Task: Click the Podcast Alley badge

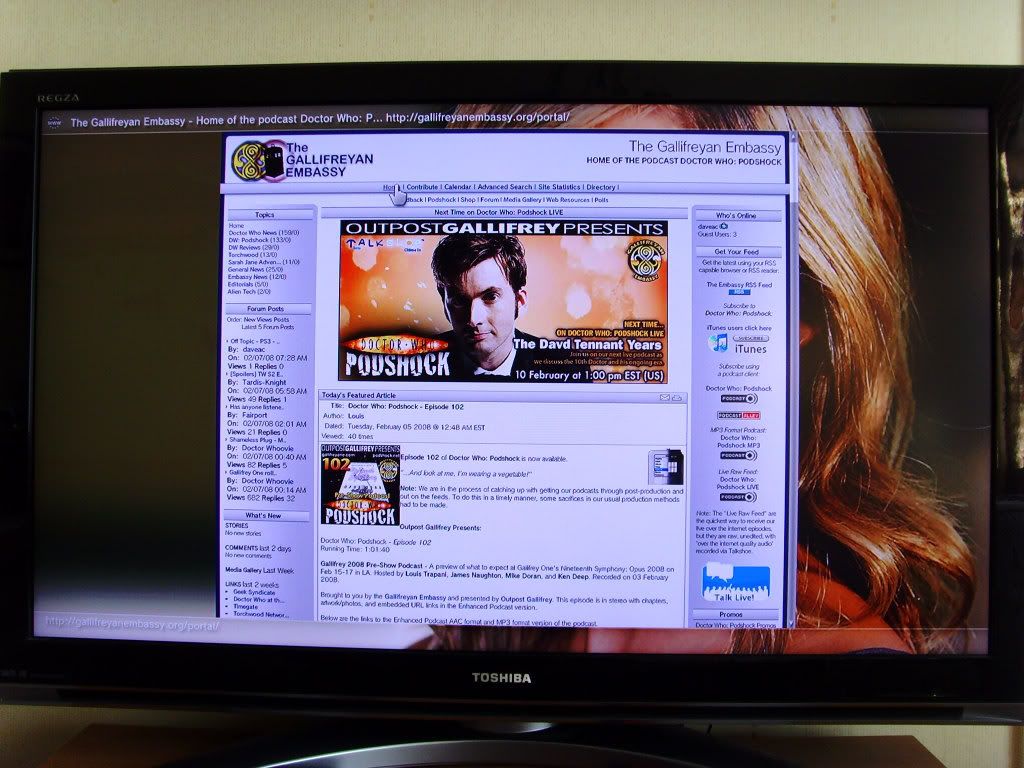Action: coord(739,415)
